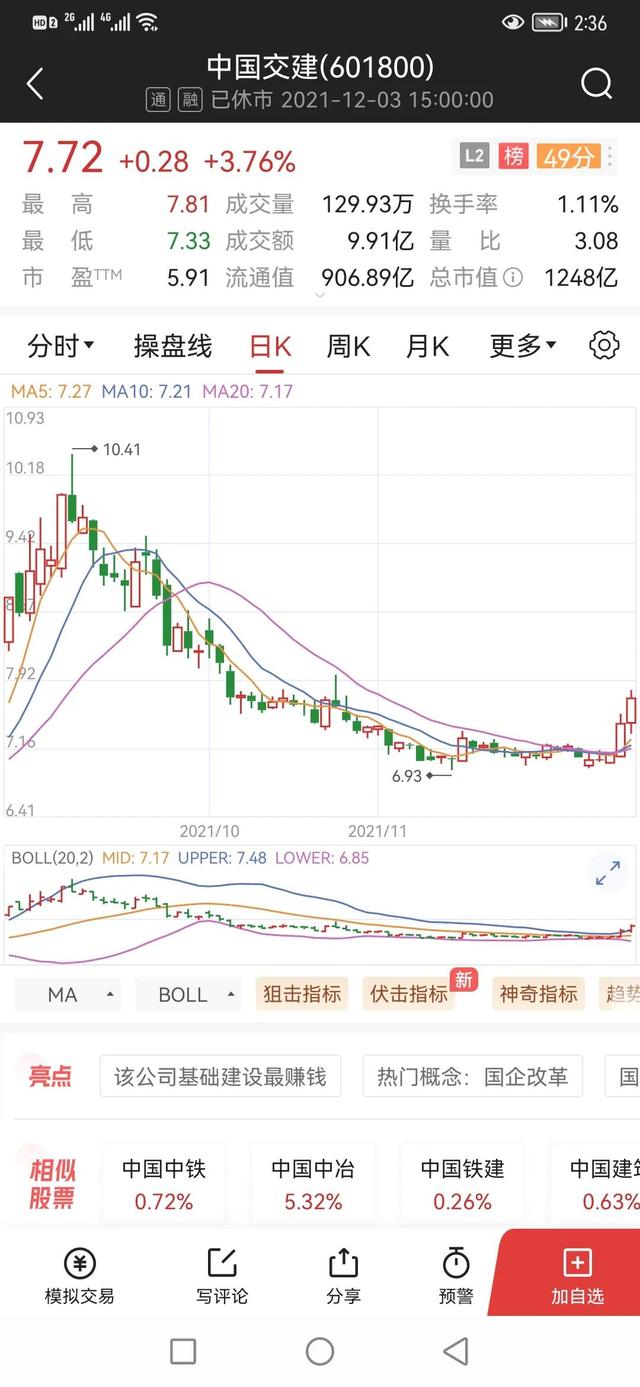Tap the back arrow icon
This screenshot has height=1387, width=640.
(35, 84)
